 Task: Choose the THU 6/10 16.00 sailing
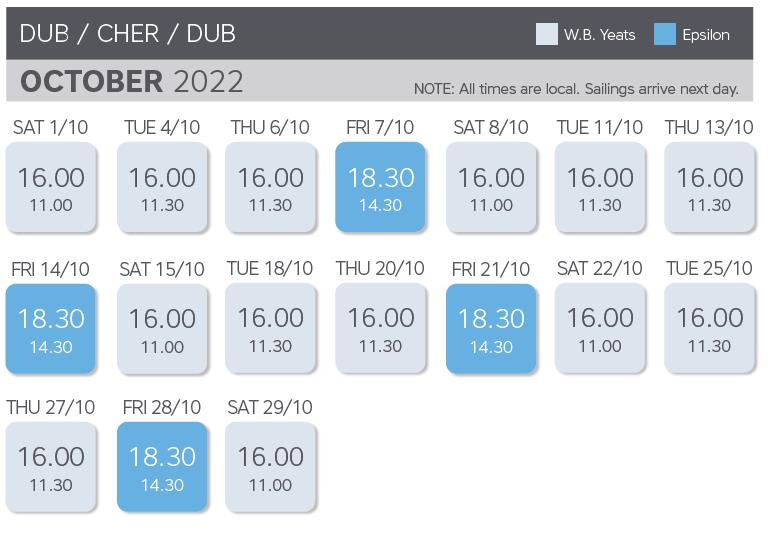270,187
